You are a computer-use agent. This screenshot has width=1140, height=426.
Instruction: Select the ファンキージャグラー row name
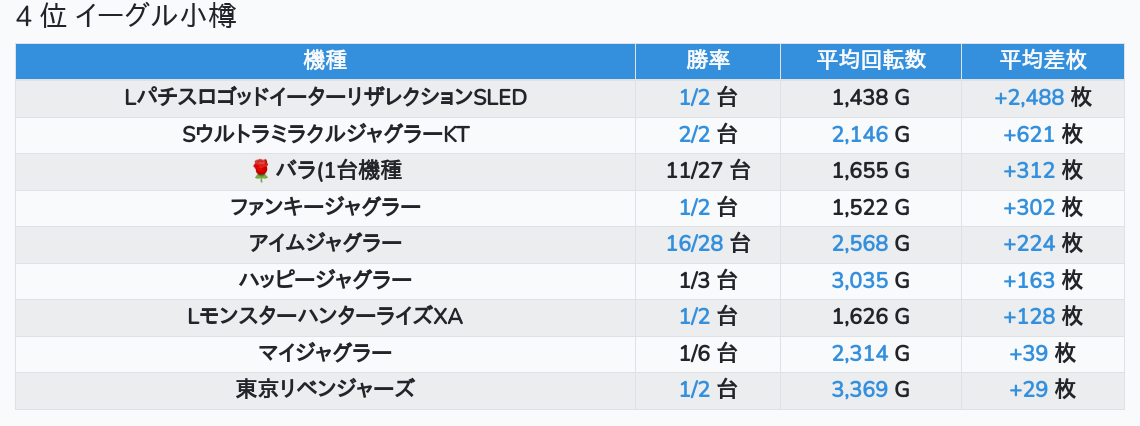(x=325, y=207)
